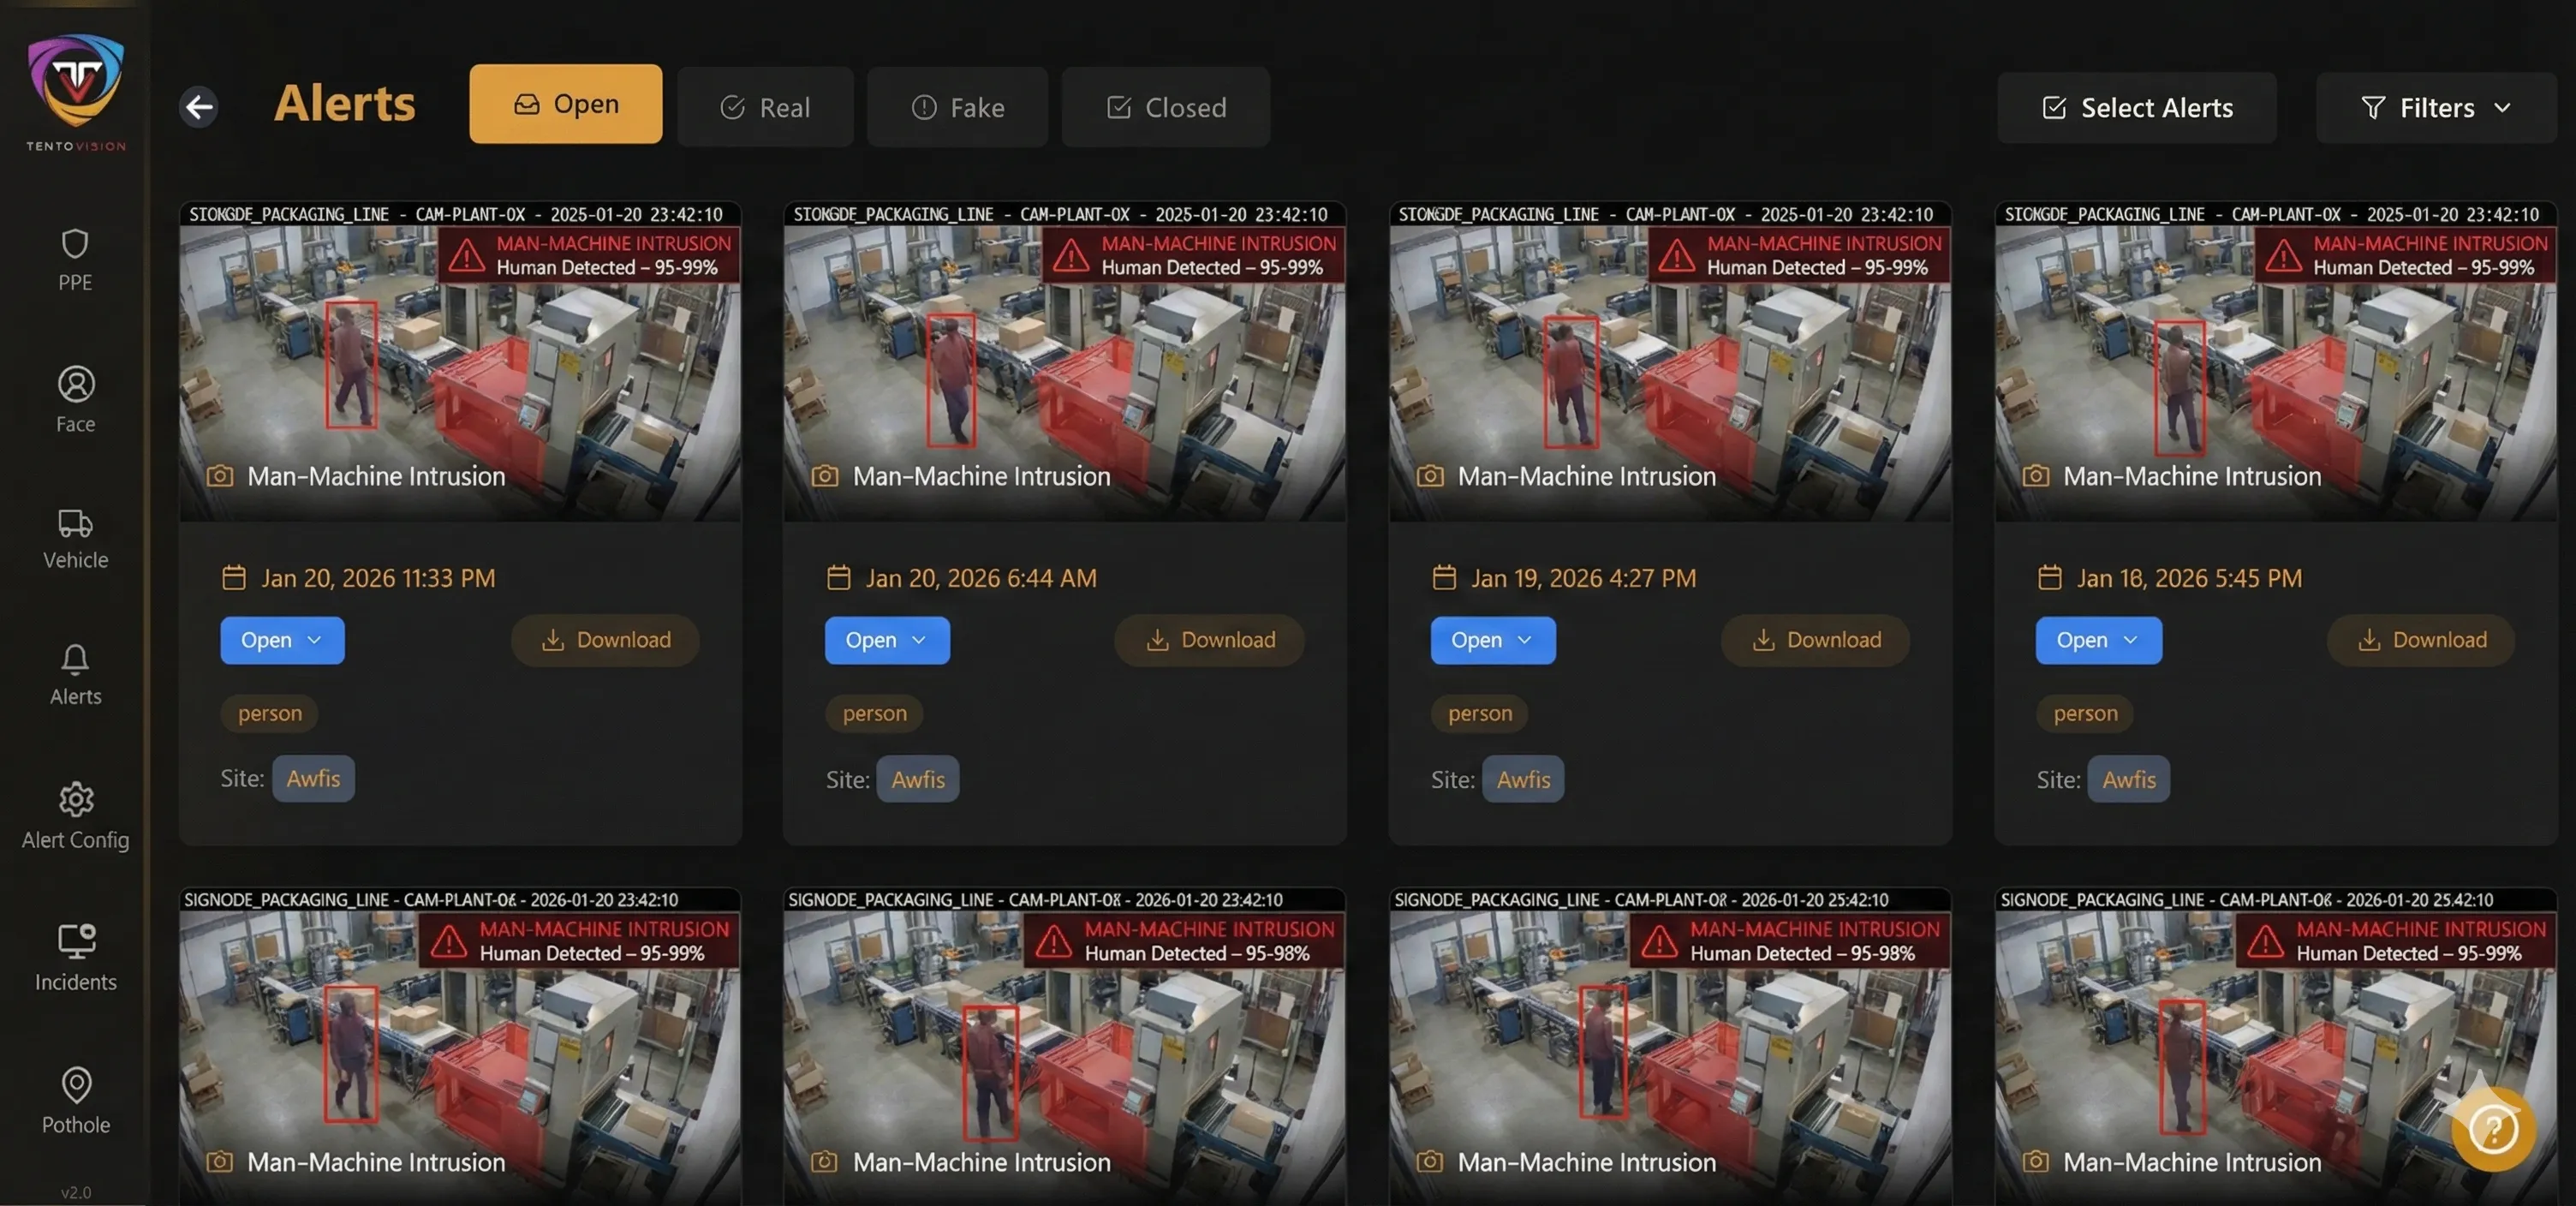View the Incidents panel

point(75,957)
